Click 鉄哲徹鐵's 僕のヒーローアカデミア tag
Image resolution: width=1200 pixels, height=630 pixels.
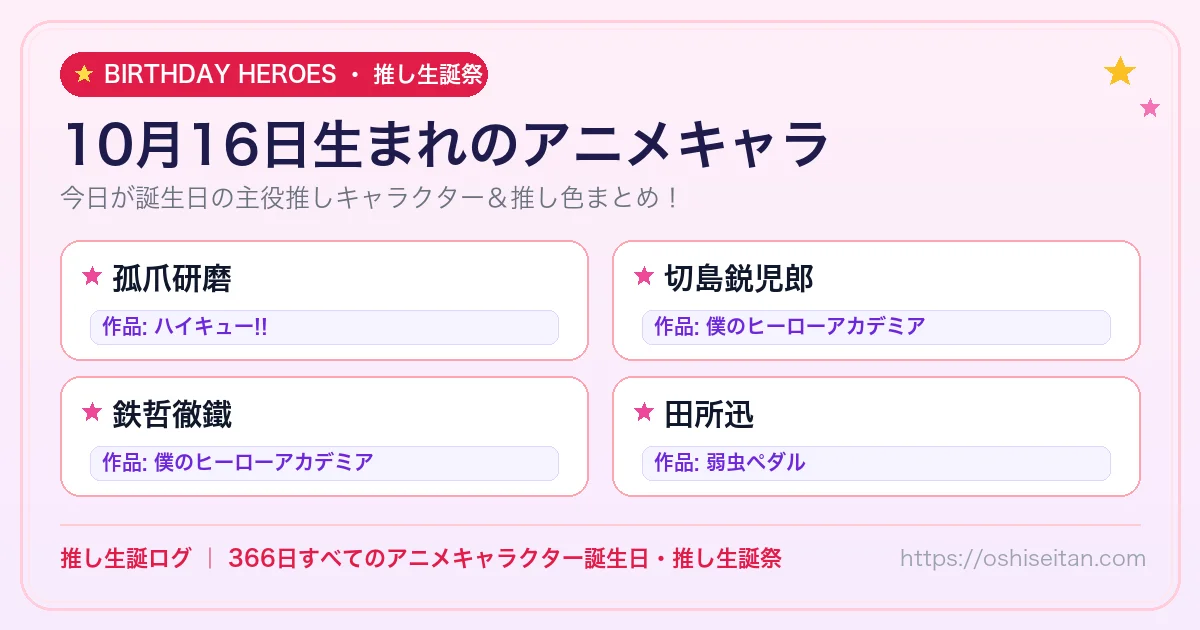click(324, 463)
